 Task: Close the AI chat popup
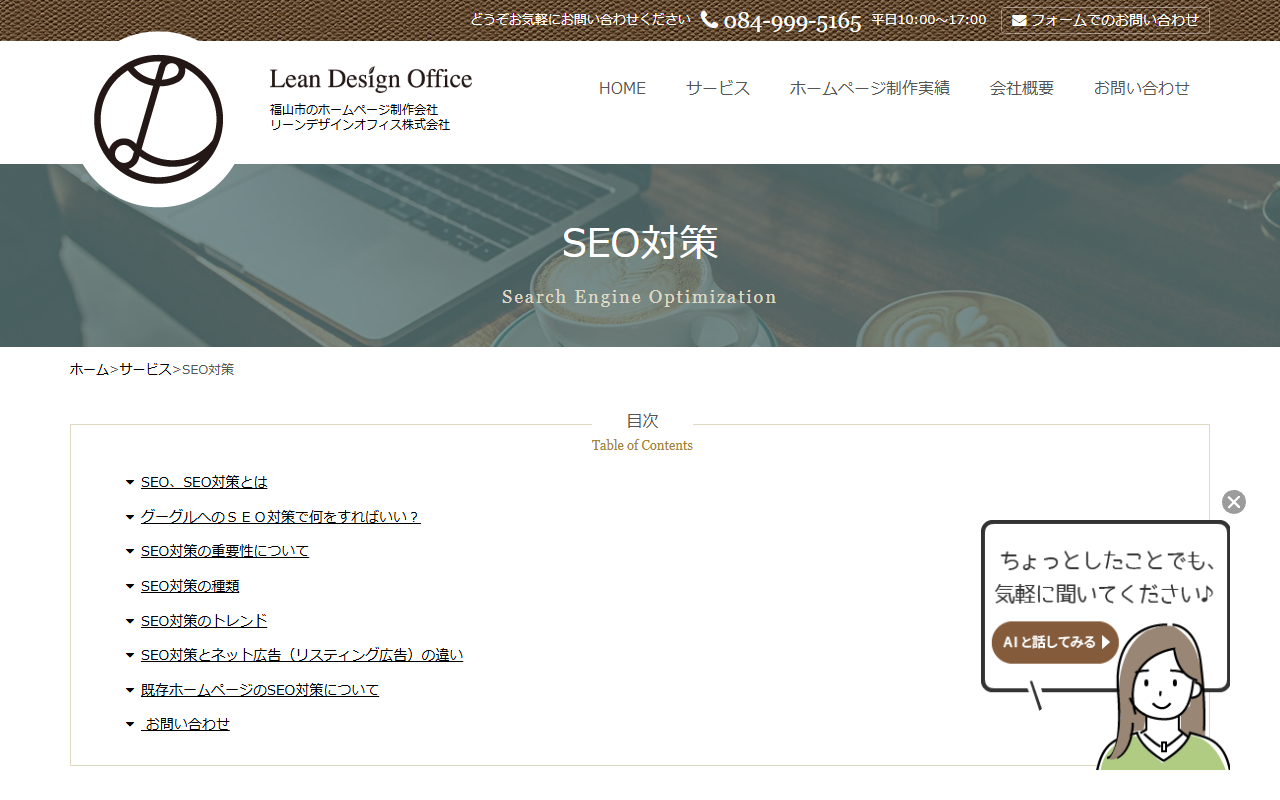point(1233,502)
